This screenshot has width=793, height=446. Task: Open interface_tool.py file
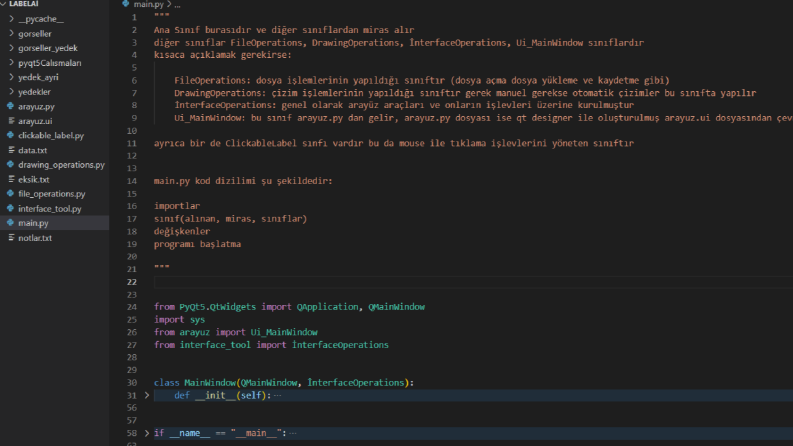(x=50, y=208)
